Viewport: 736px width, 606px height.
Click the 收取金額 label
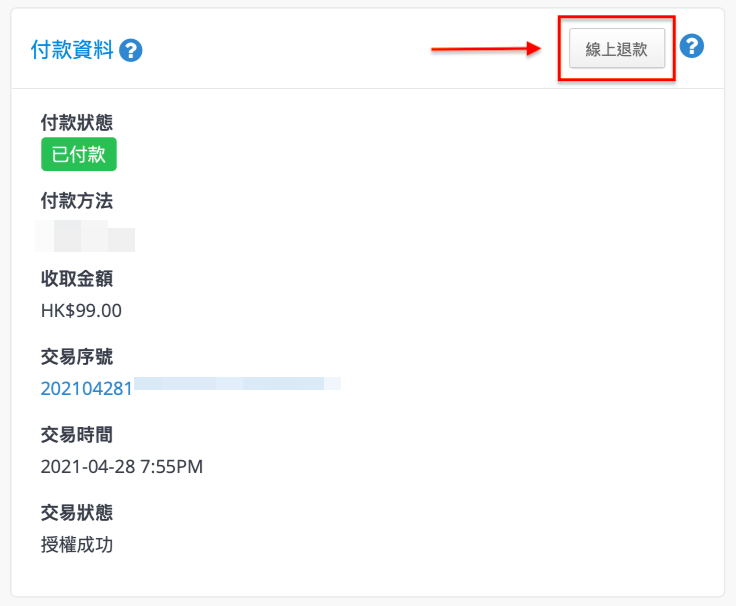point(77,279)
